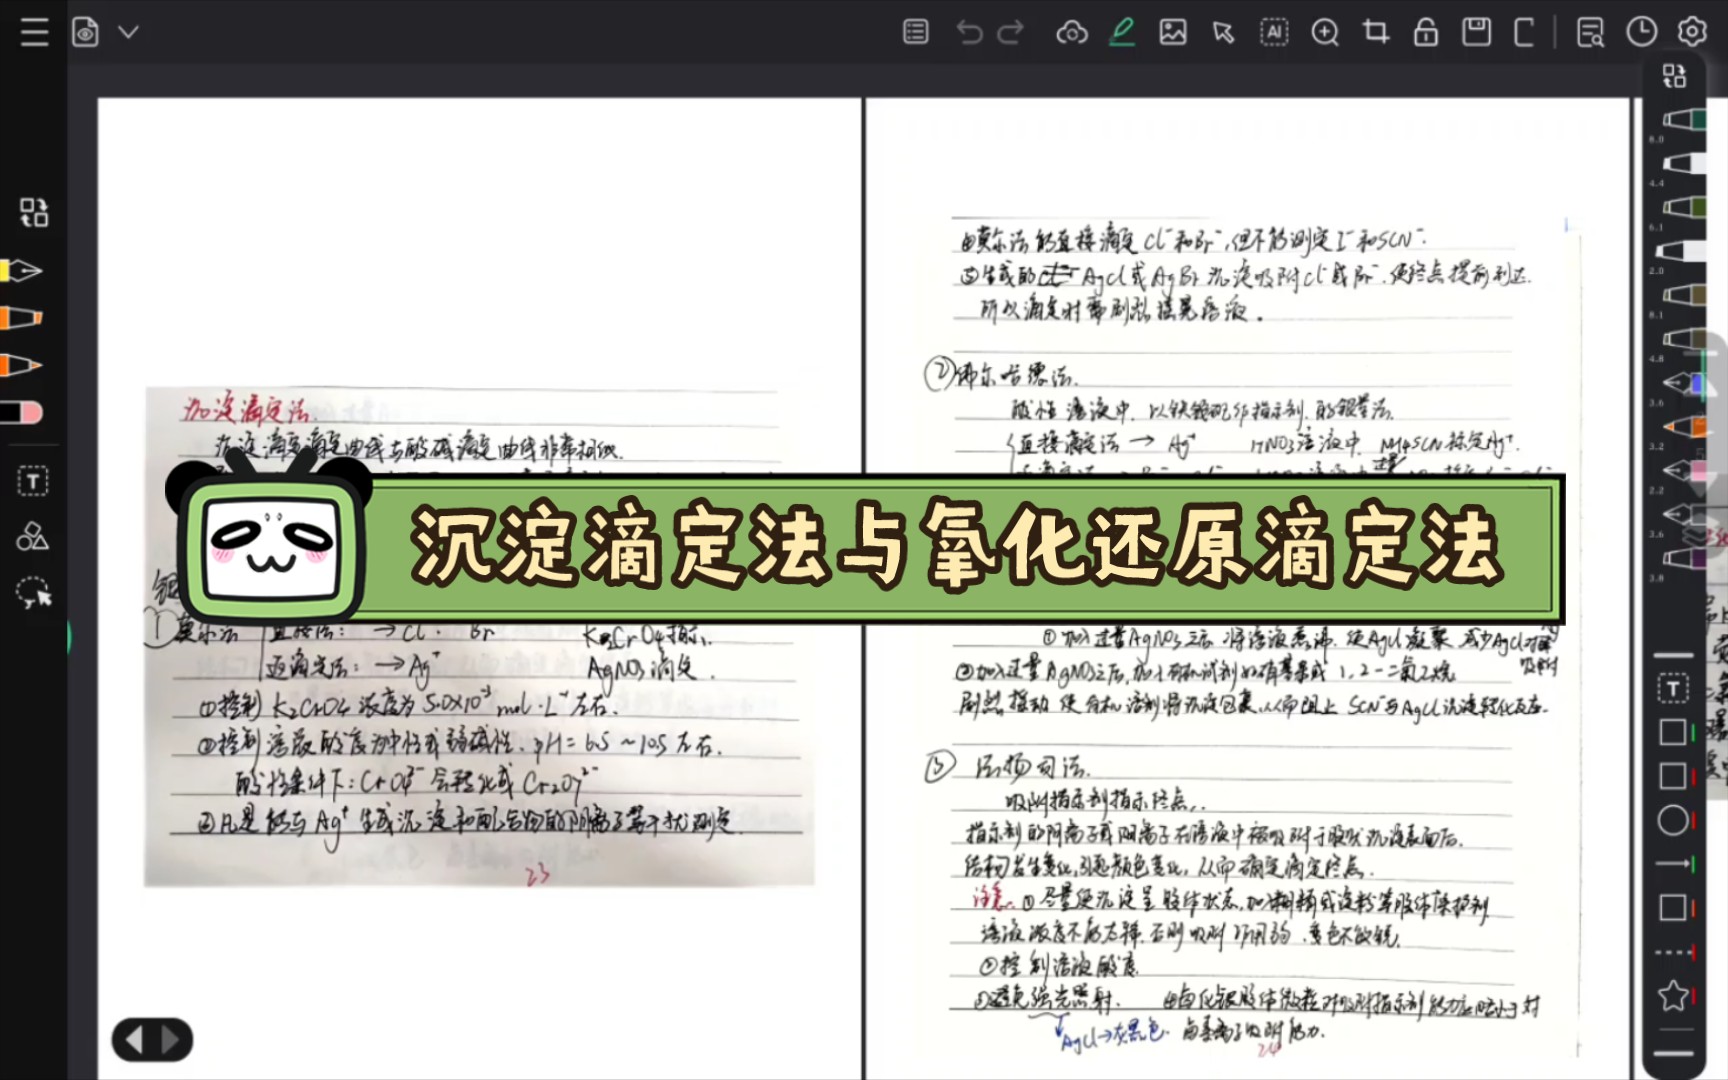
Task: Select the dashed text box tool in right panel
Action: [x=1673, y=689]
